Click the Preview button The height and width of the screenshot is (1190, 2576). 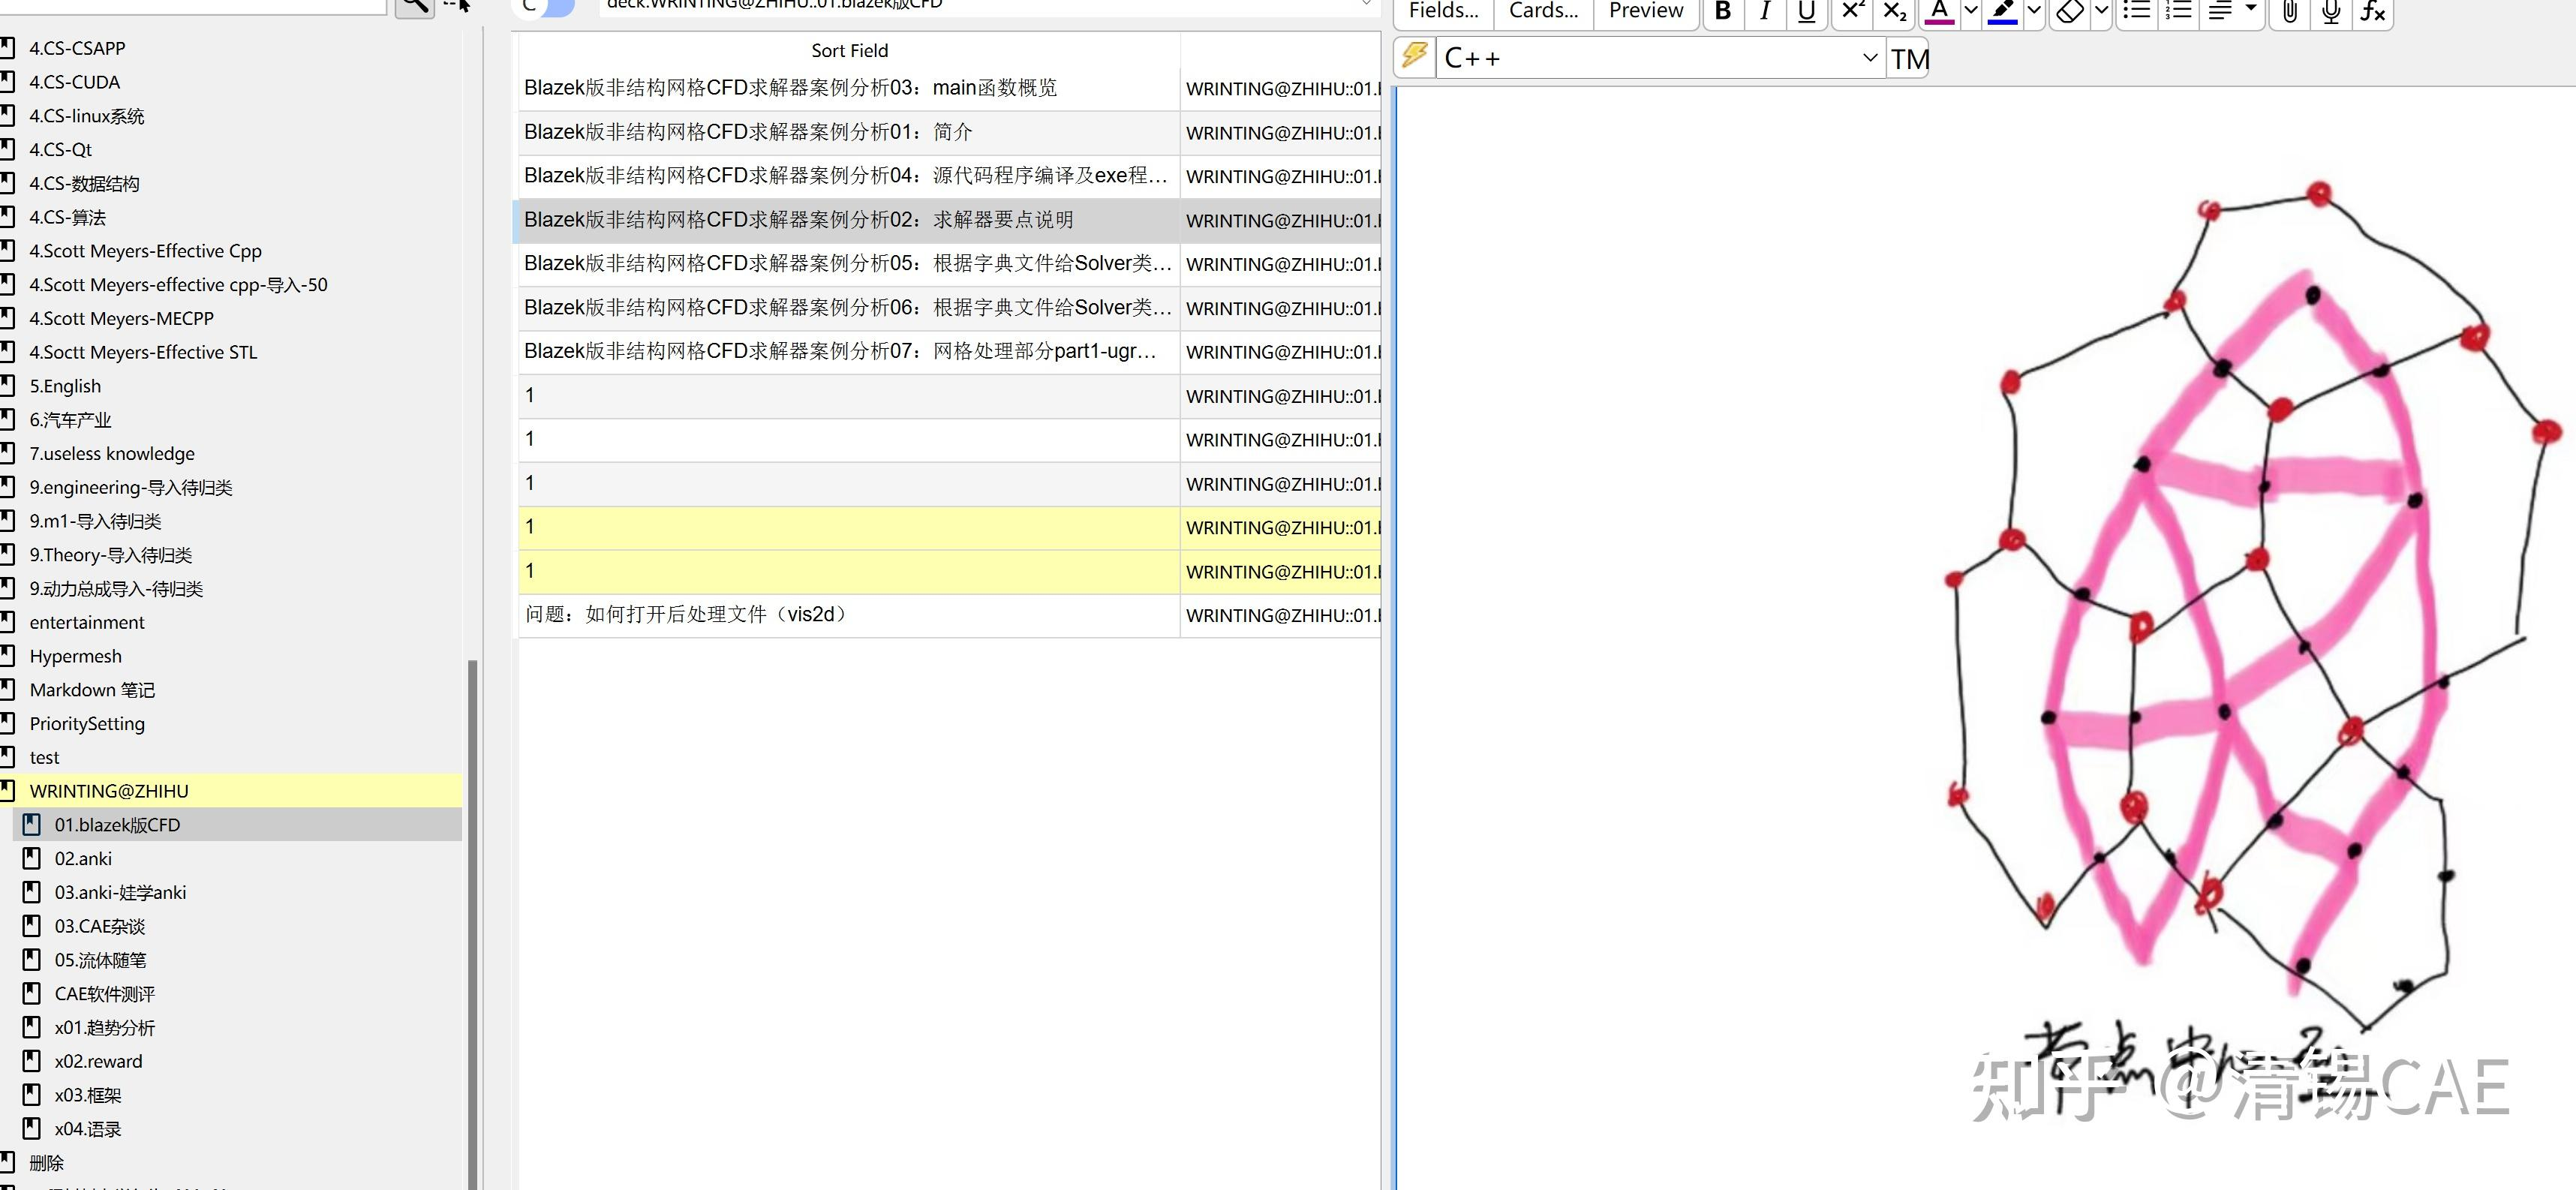pyautogui.click(x=1646, y=11)
